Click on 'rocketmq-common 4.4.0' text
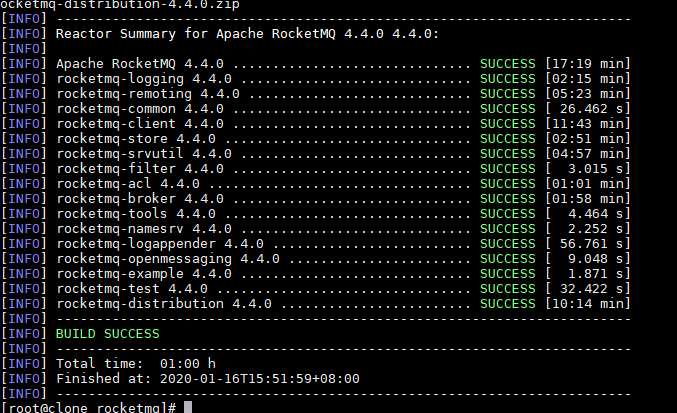The width and height of the screenshot is (677, 413). (x=140, y=109)
